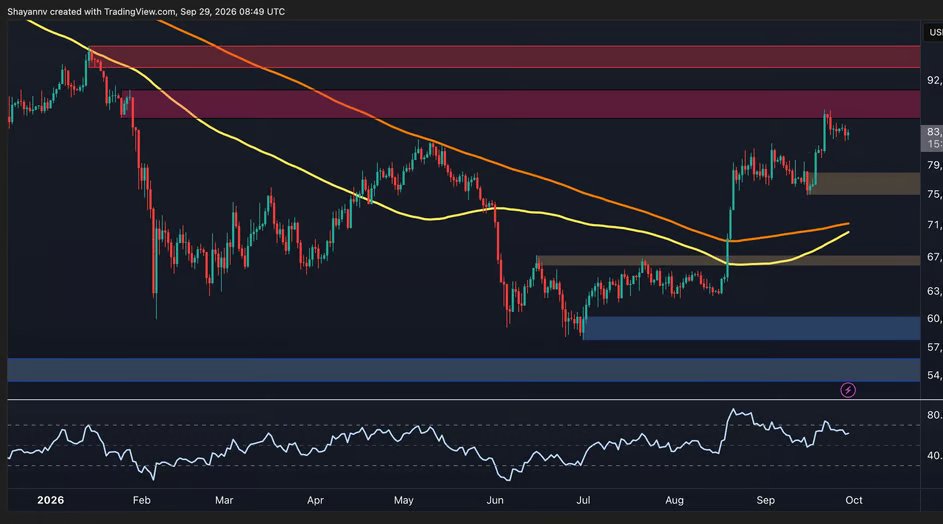This screenshot has height=524, width=943.
Task: Open the USD currency selector
Action: coord(934,32)
